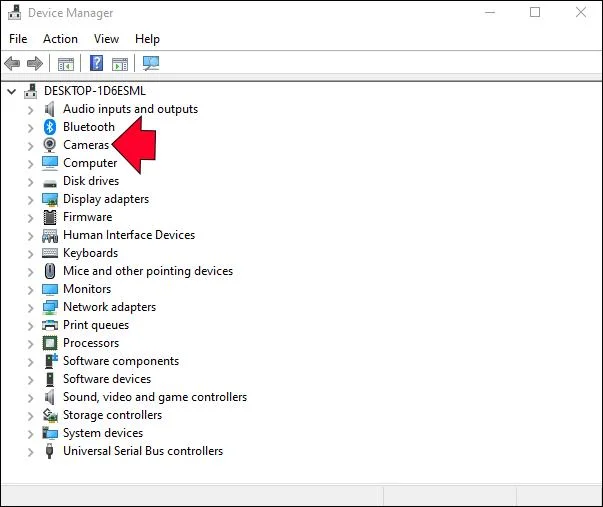Expand Universal Serial Bus controllers
This screenshot has height=507, width=603.
[30, 452]
